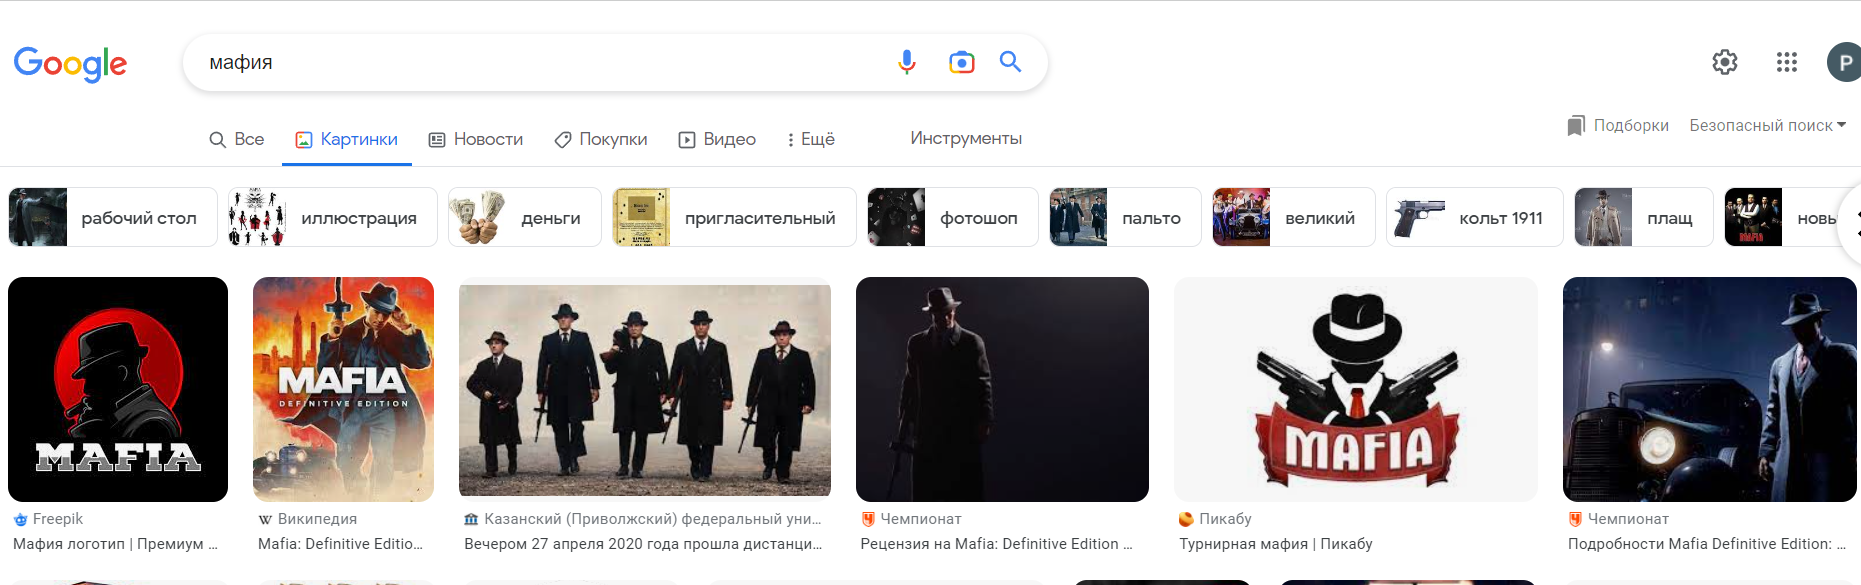Click the search field containing мафия
This screenshot has width=1861, height=585.
point(540,62)
